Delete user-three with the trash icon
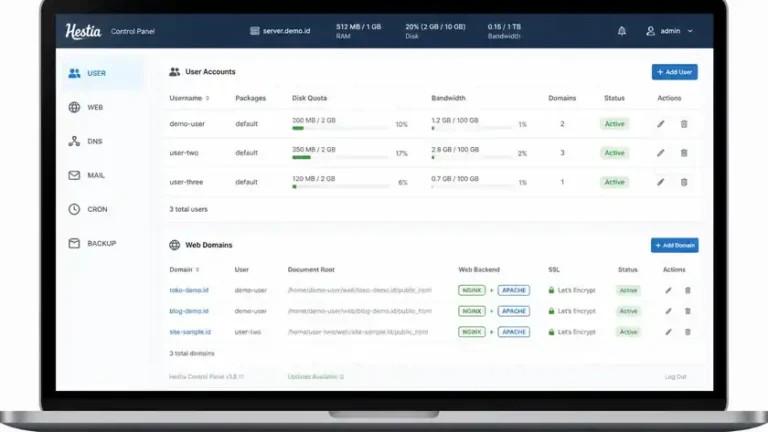Image resolution: width=768 pixels, height=432 pixels. click(x=684, y=182)
